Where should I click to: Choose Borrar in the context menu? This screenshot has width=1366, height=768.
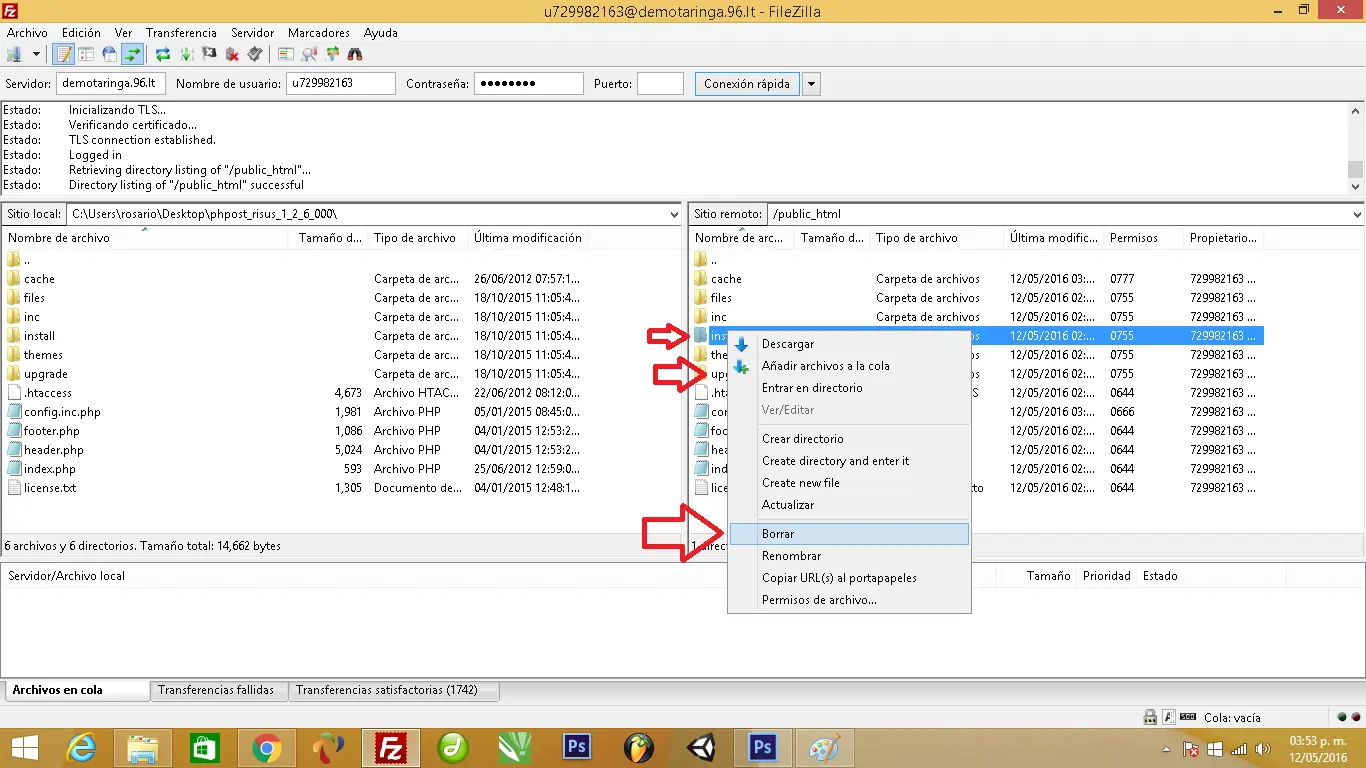pos(850,534)
